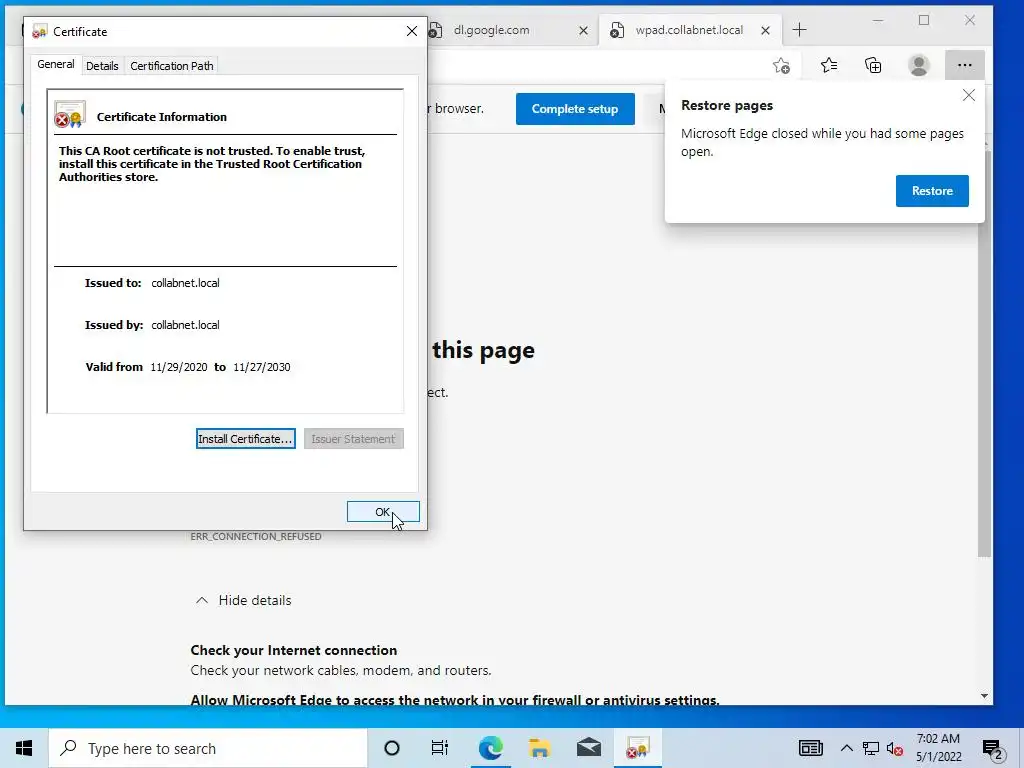Click the Issued to collabnet.local value
This screenshot has width=1024, height=768.
[185, 283]
